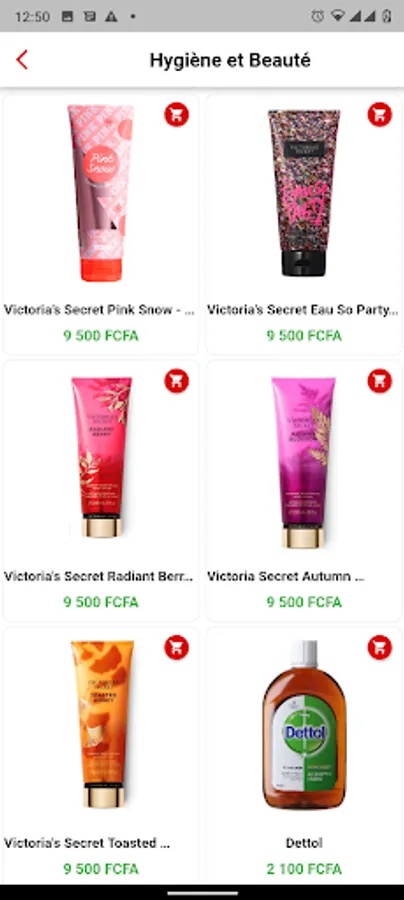
Task: Open Victoria's Secret Eau So Party title
Action: pos(302,310)
